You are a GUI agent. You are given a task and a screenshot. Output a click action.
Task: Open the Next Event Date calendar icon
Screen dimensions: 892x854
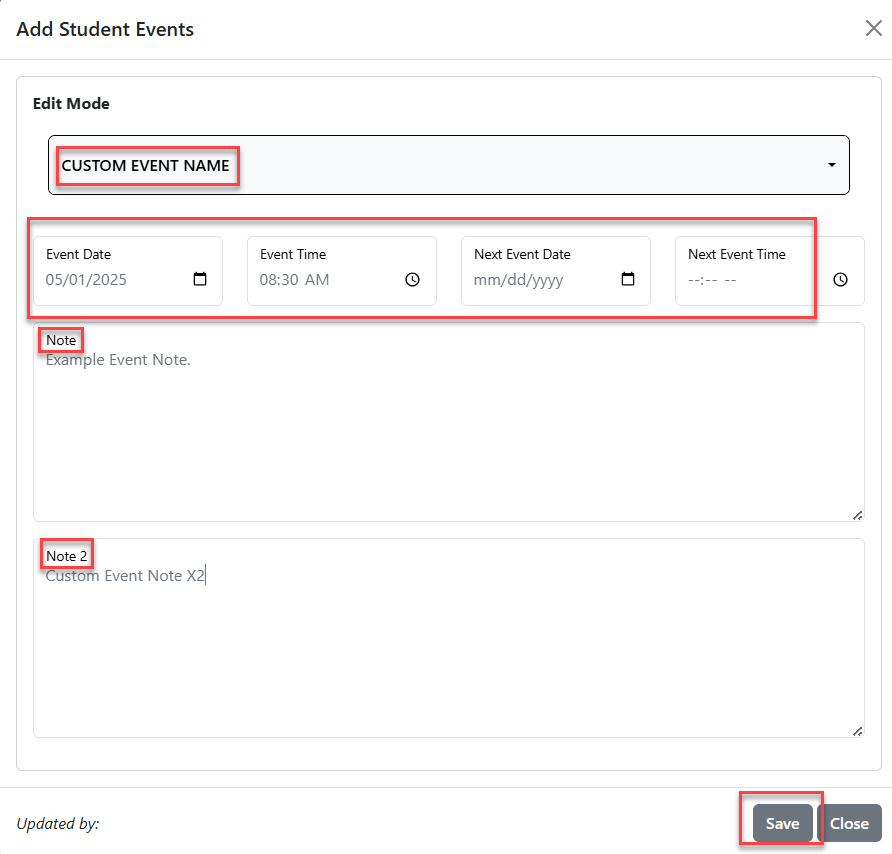[x=627, y=279]
